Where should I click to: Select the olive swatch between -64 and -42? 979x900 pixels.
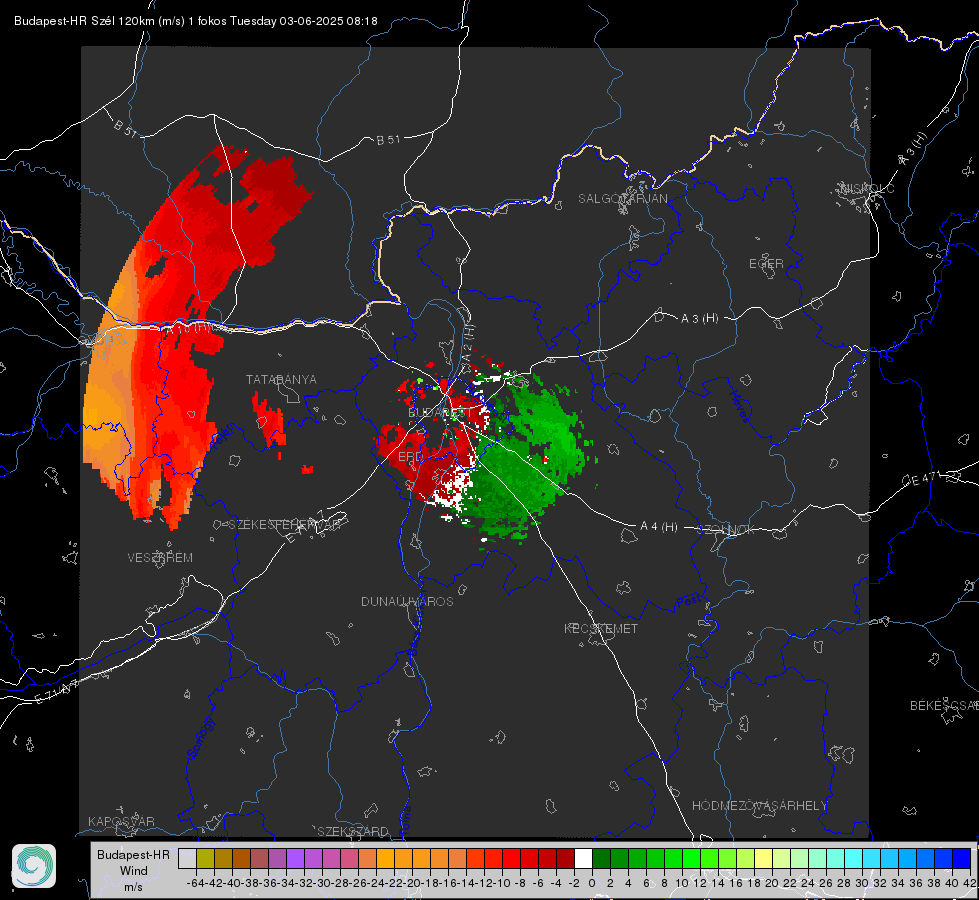coord(205,858)
